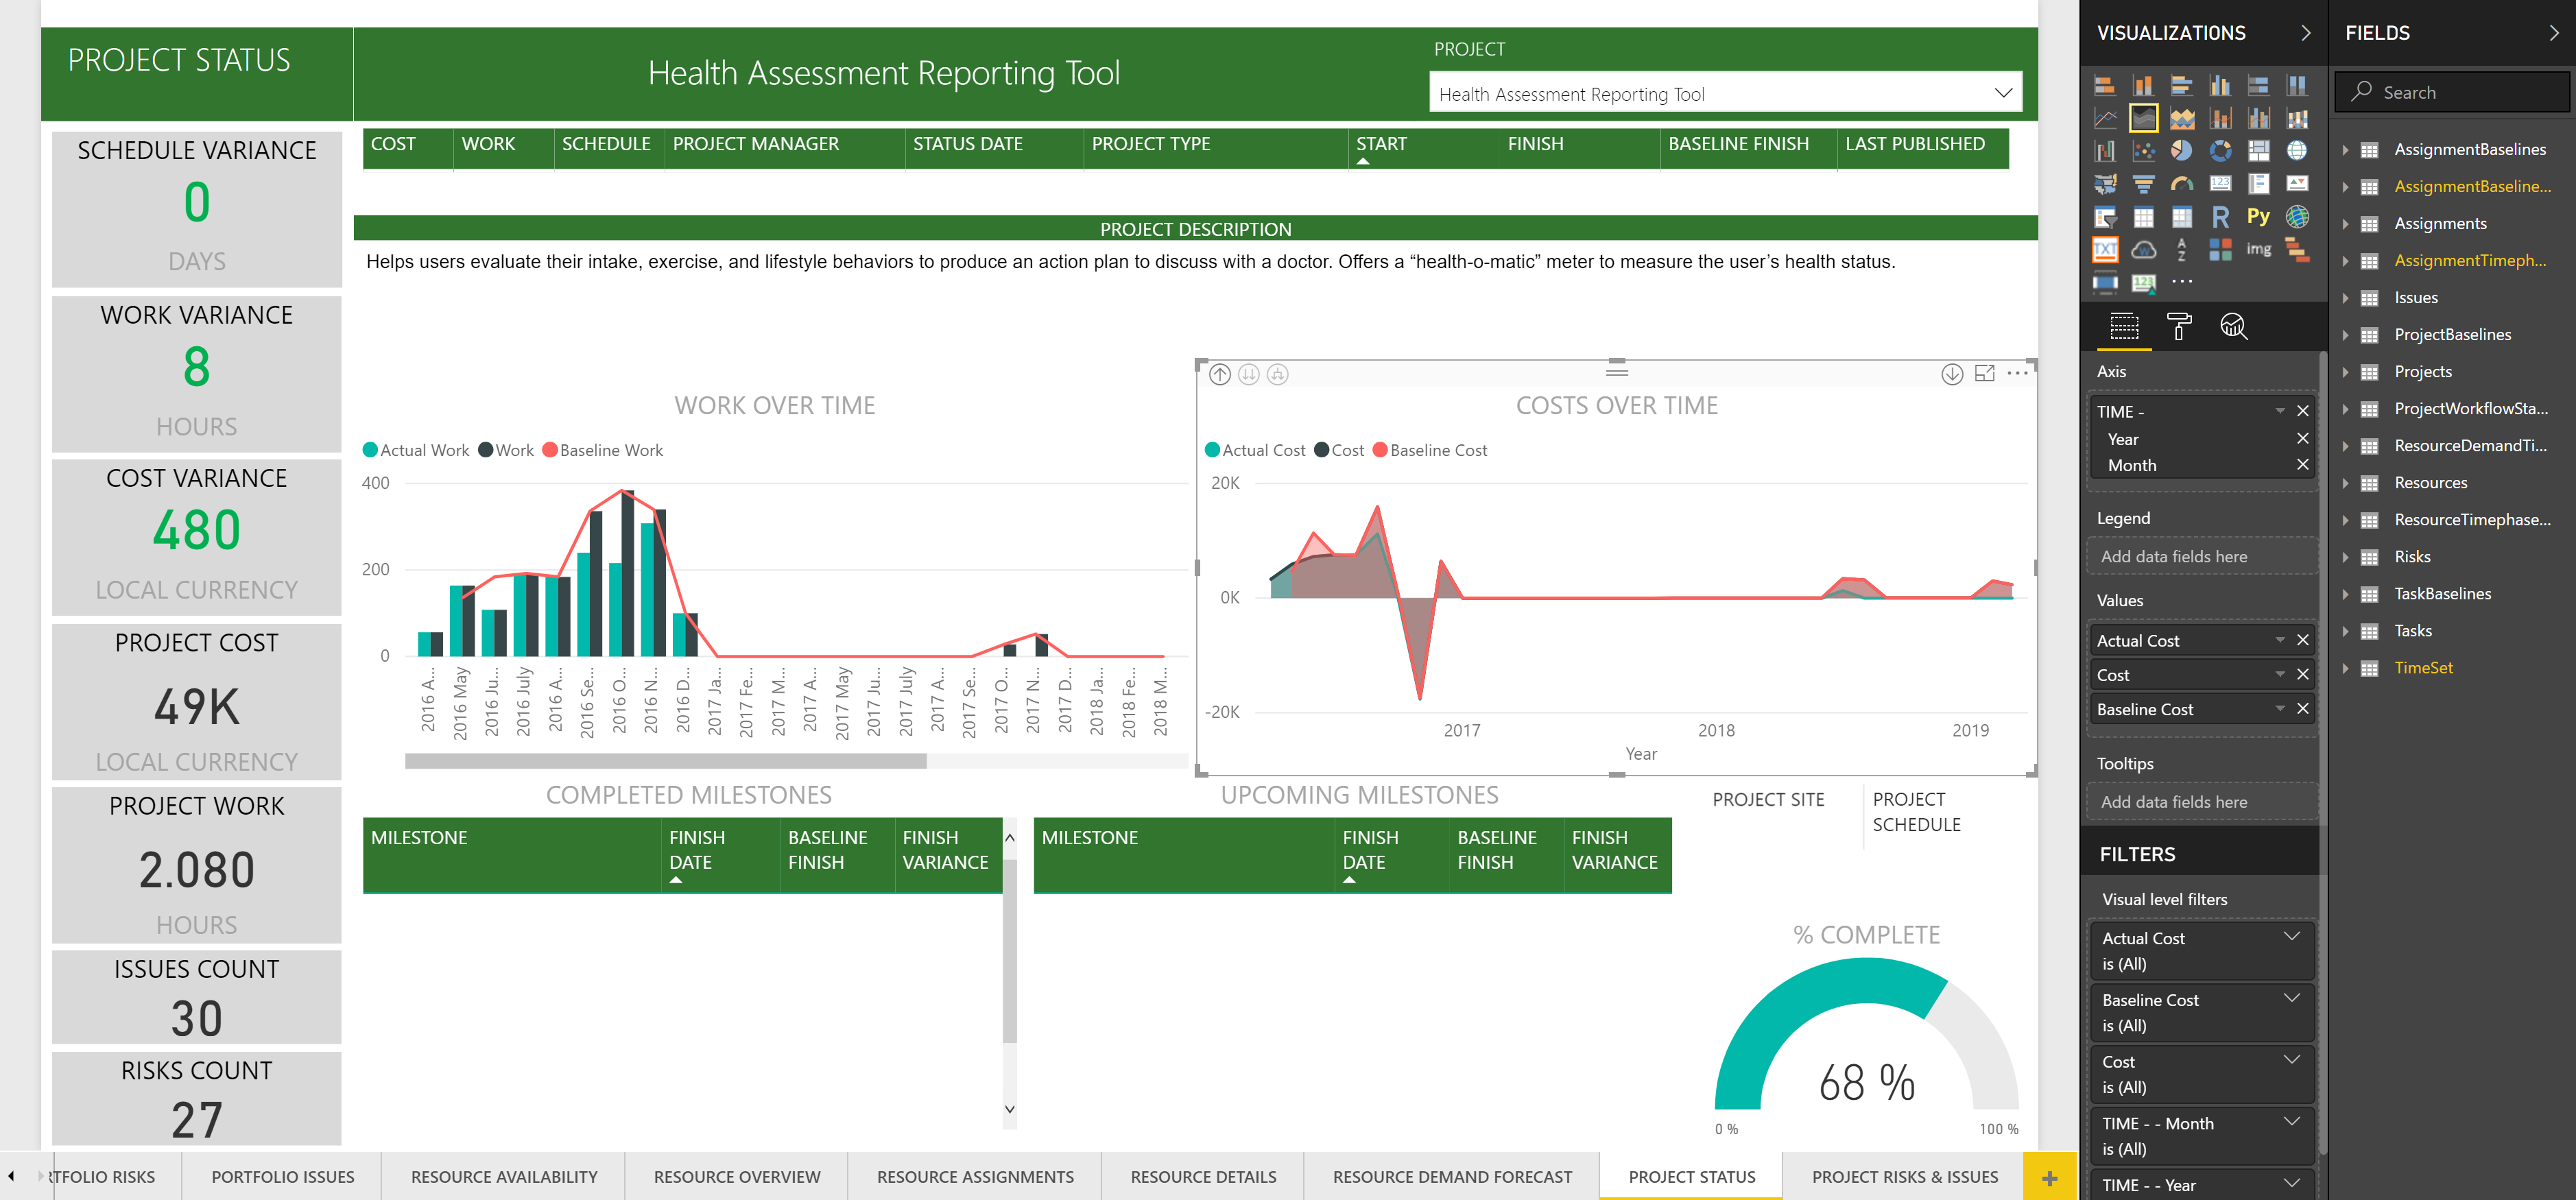This screenshot has width=2576, height=1200.
Task: Click the Search box in the Fields pane
Action: 2450,91
